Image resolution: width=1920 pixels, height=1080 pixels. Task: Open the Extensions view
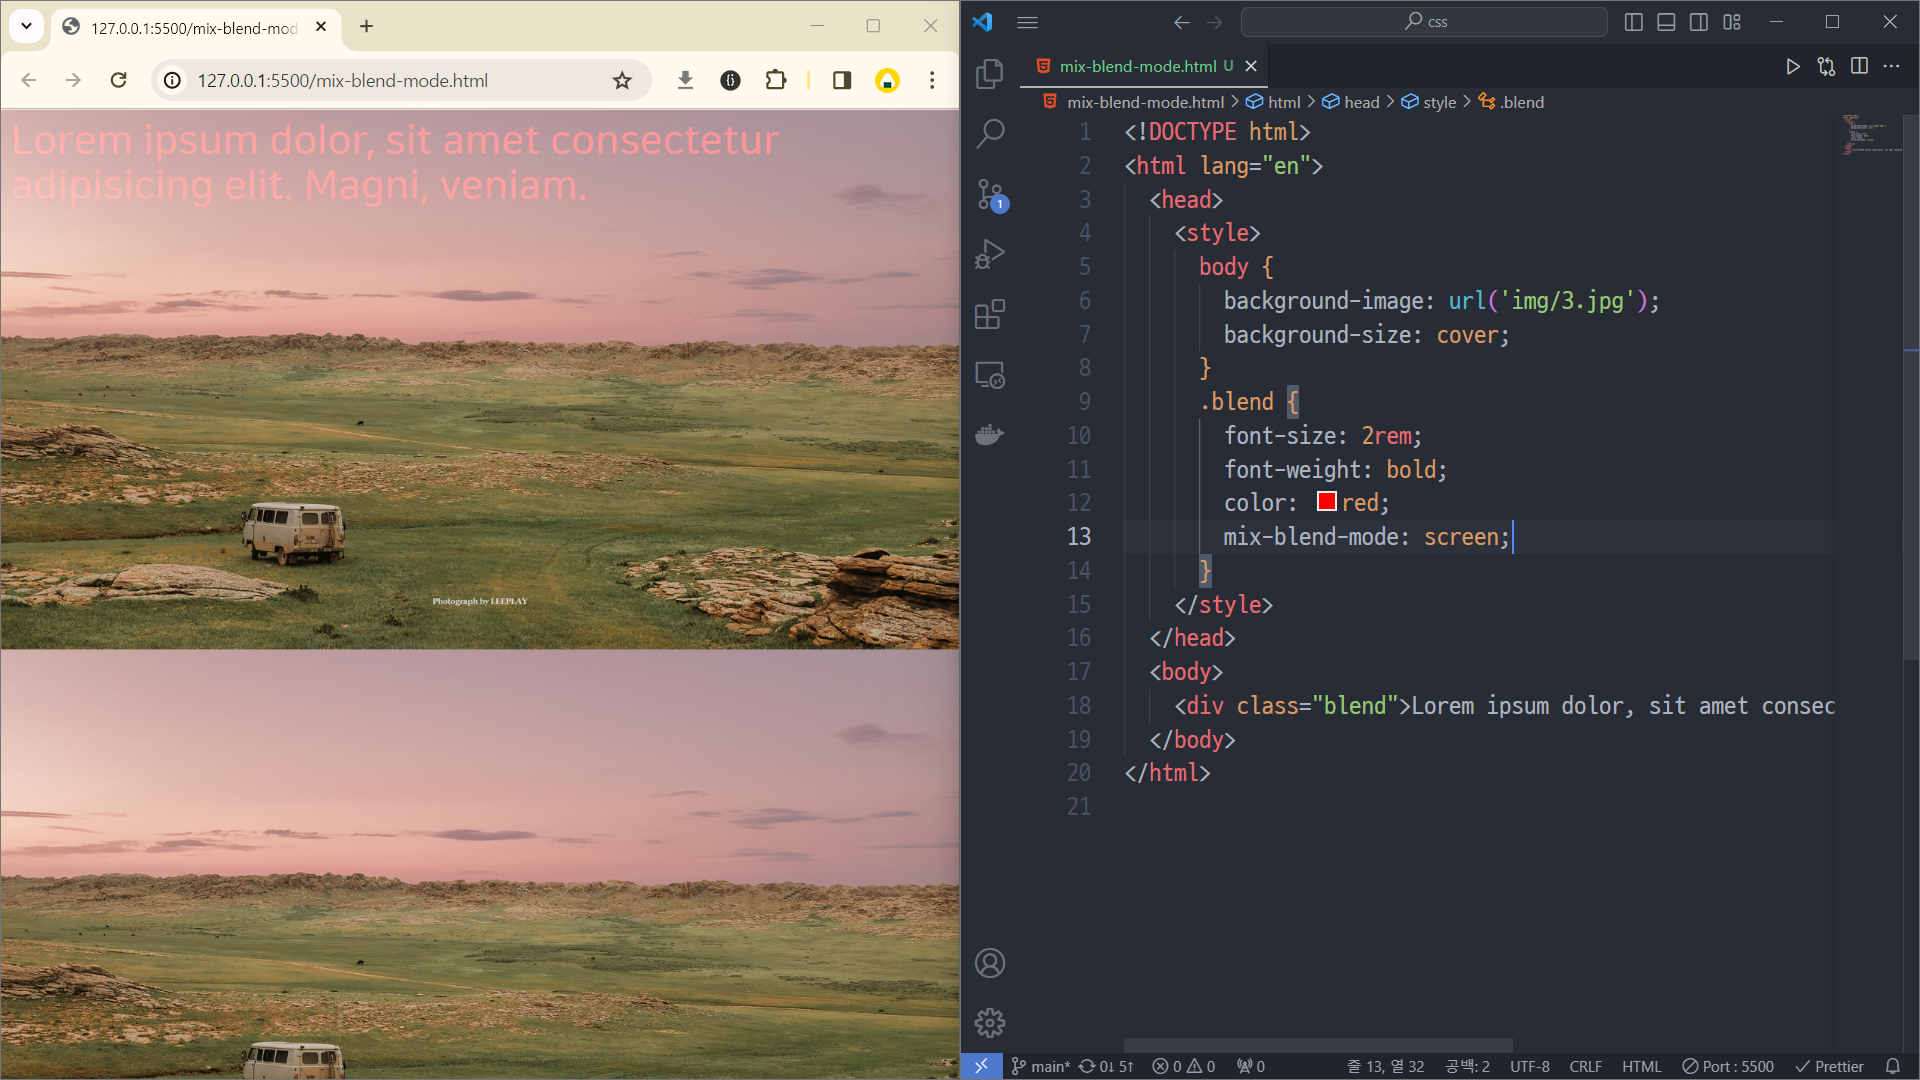pos(989,315)
